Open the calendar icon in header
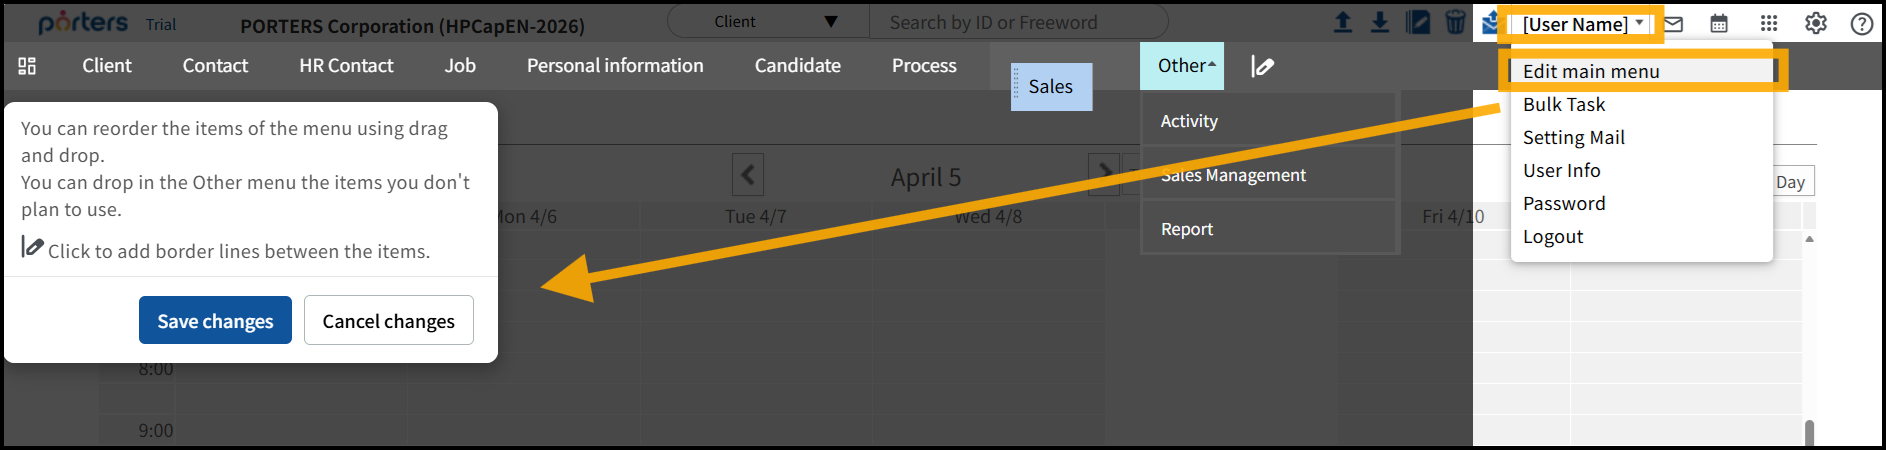This screenshot has height=450, width=1886. (1719, 24)
